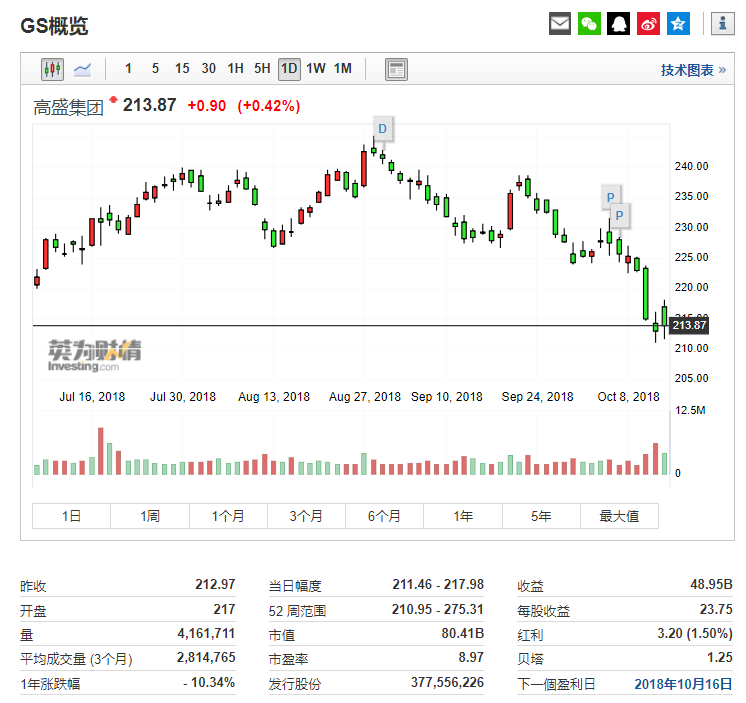The height and width of the screenshot is (703, 746).
Task: Click the D dividend marker on chart
Action: point(382,128)
